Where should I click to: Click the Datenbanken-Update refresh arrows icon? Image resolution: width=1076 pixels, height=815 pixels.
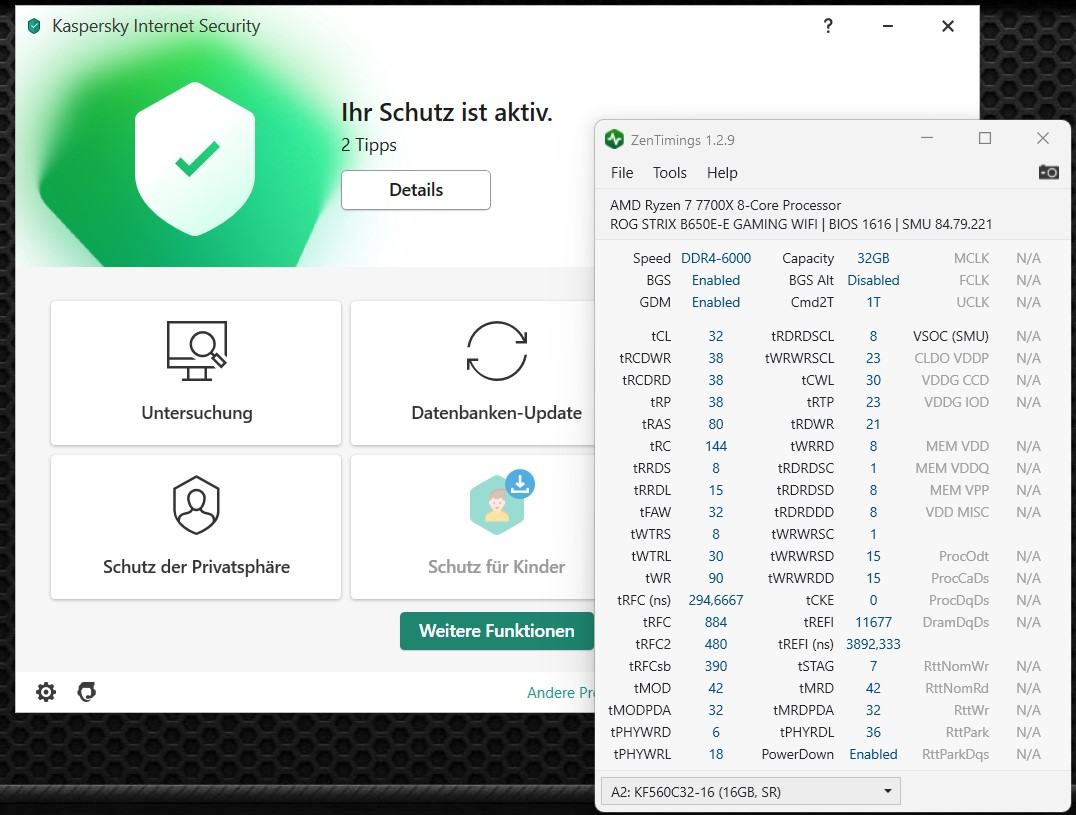(497, 351)
